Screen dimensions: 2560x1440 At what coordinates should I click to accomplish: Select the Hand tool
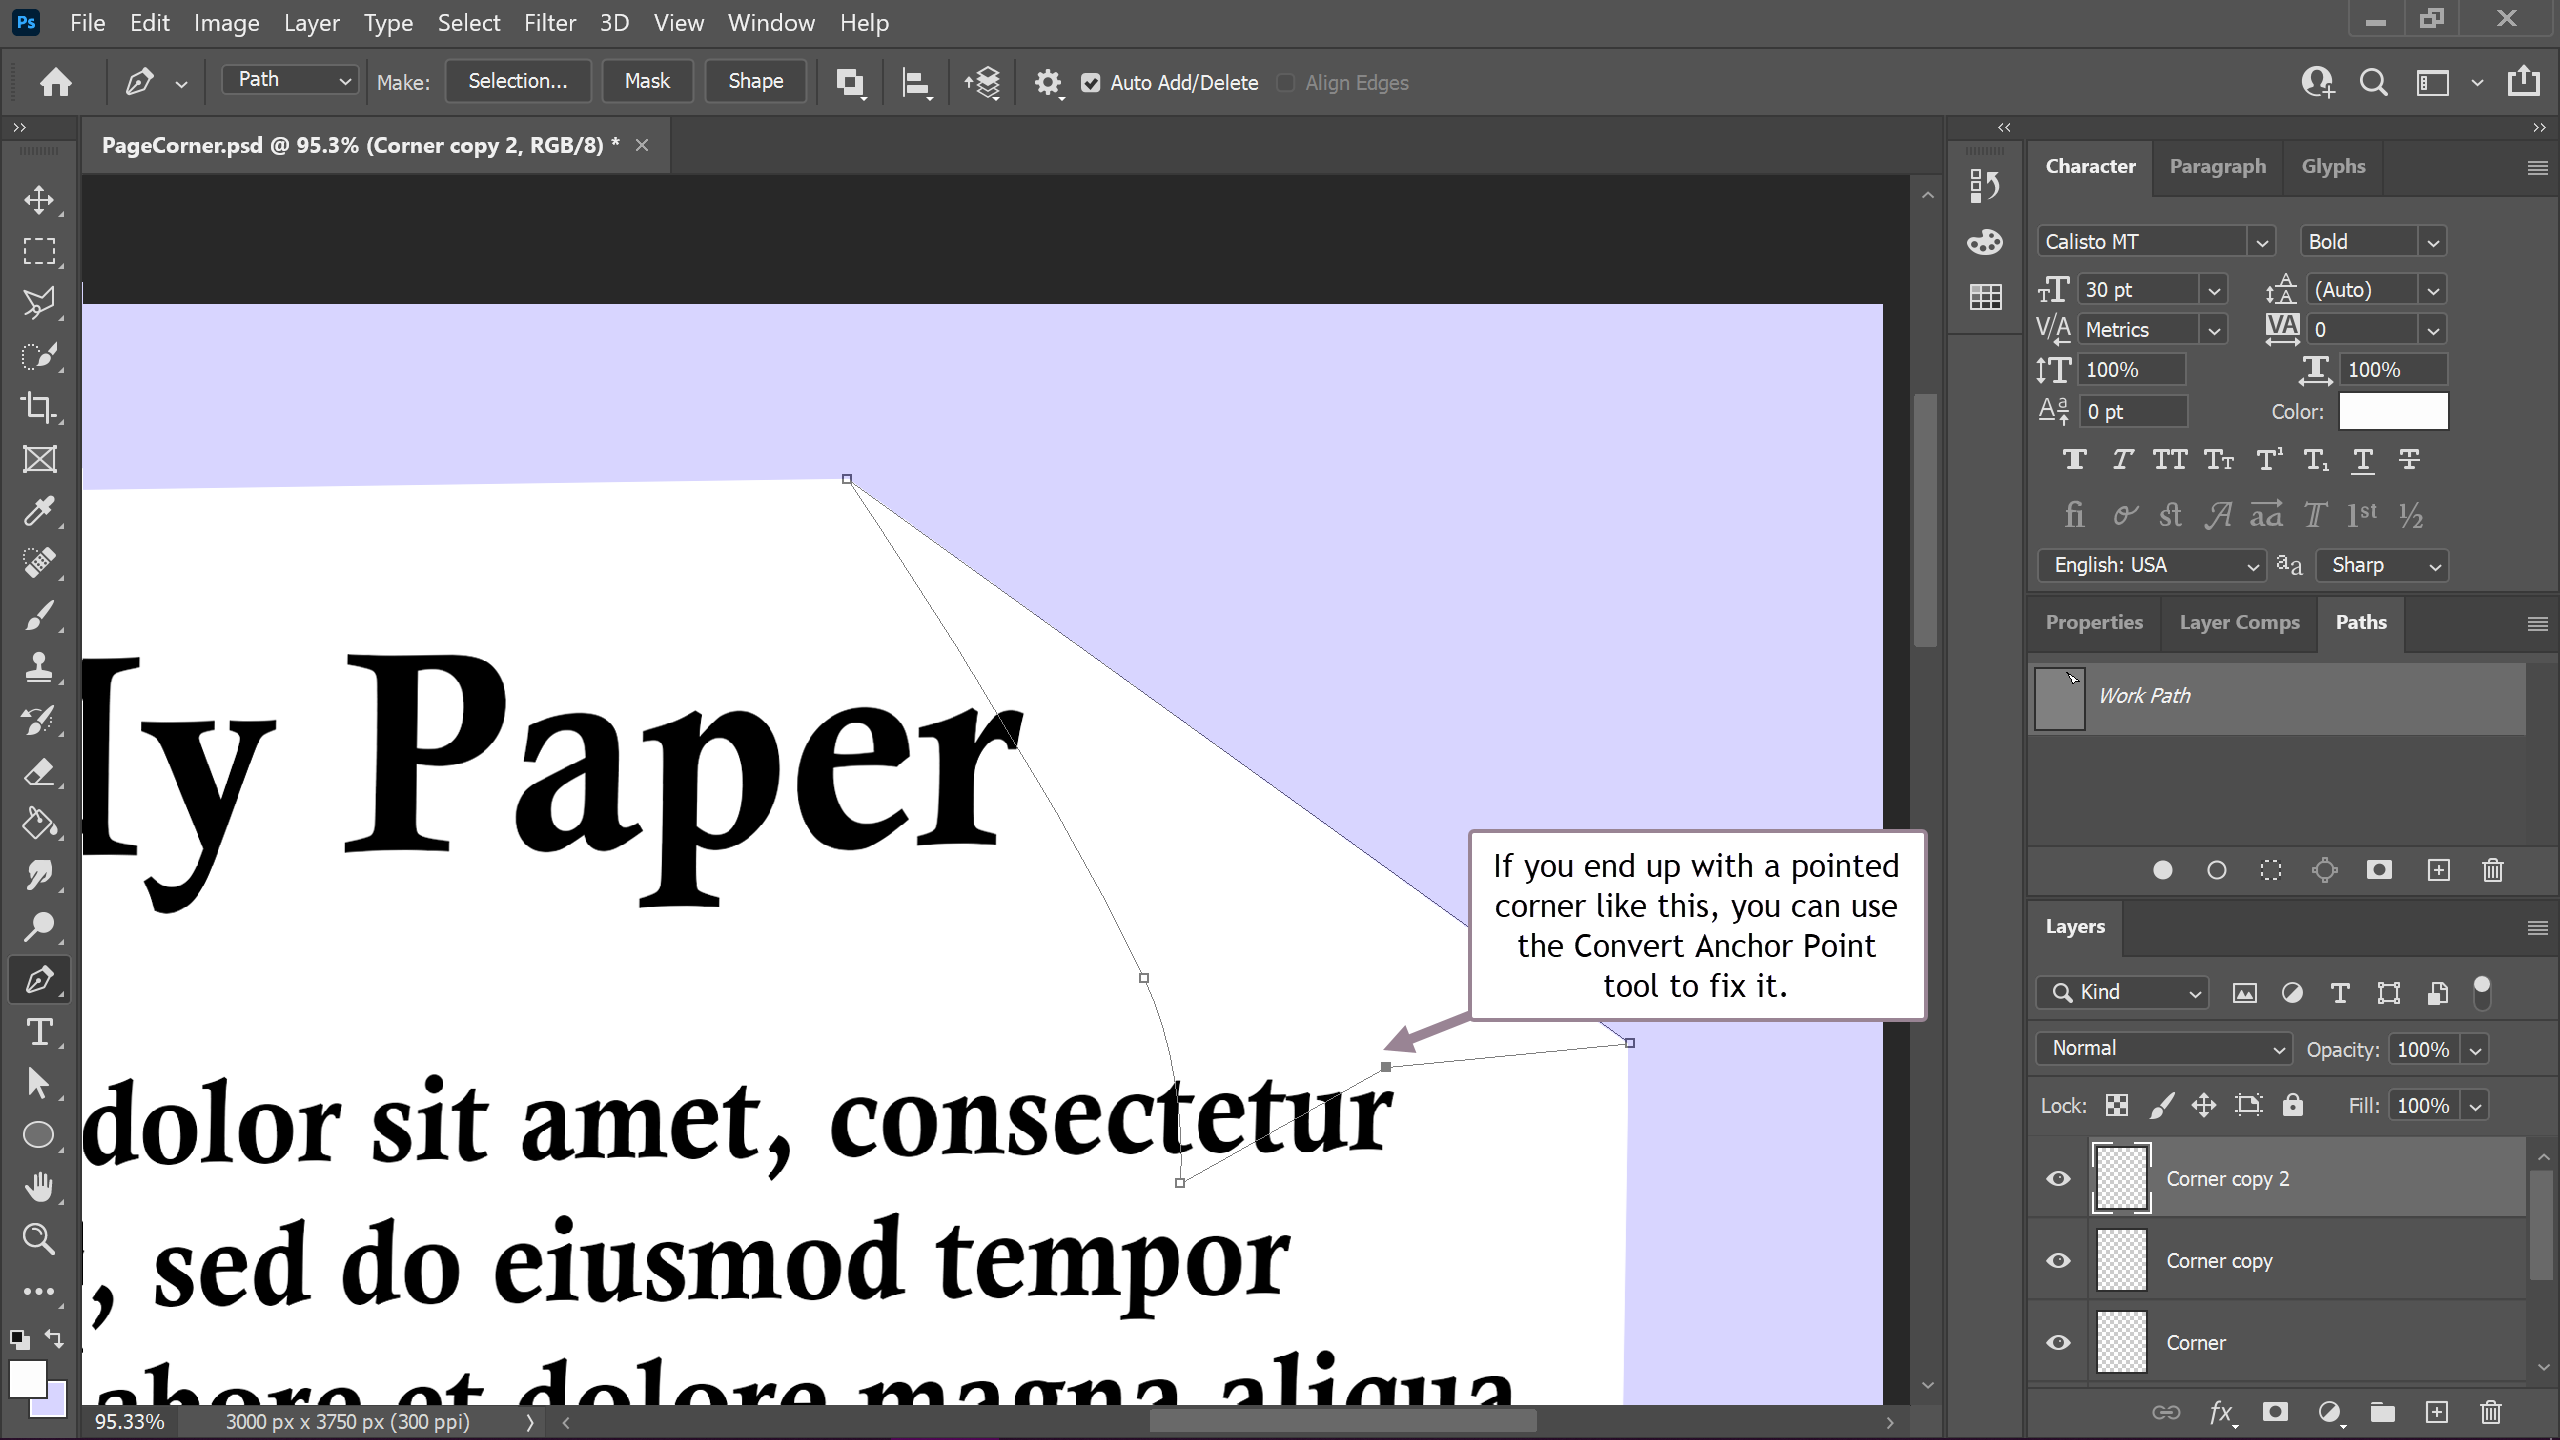(38, 1187)
